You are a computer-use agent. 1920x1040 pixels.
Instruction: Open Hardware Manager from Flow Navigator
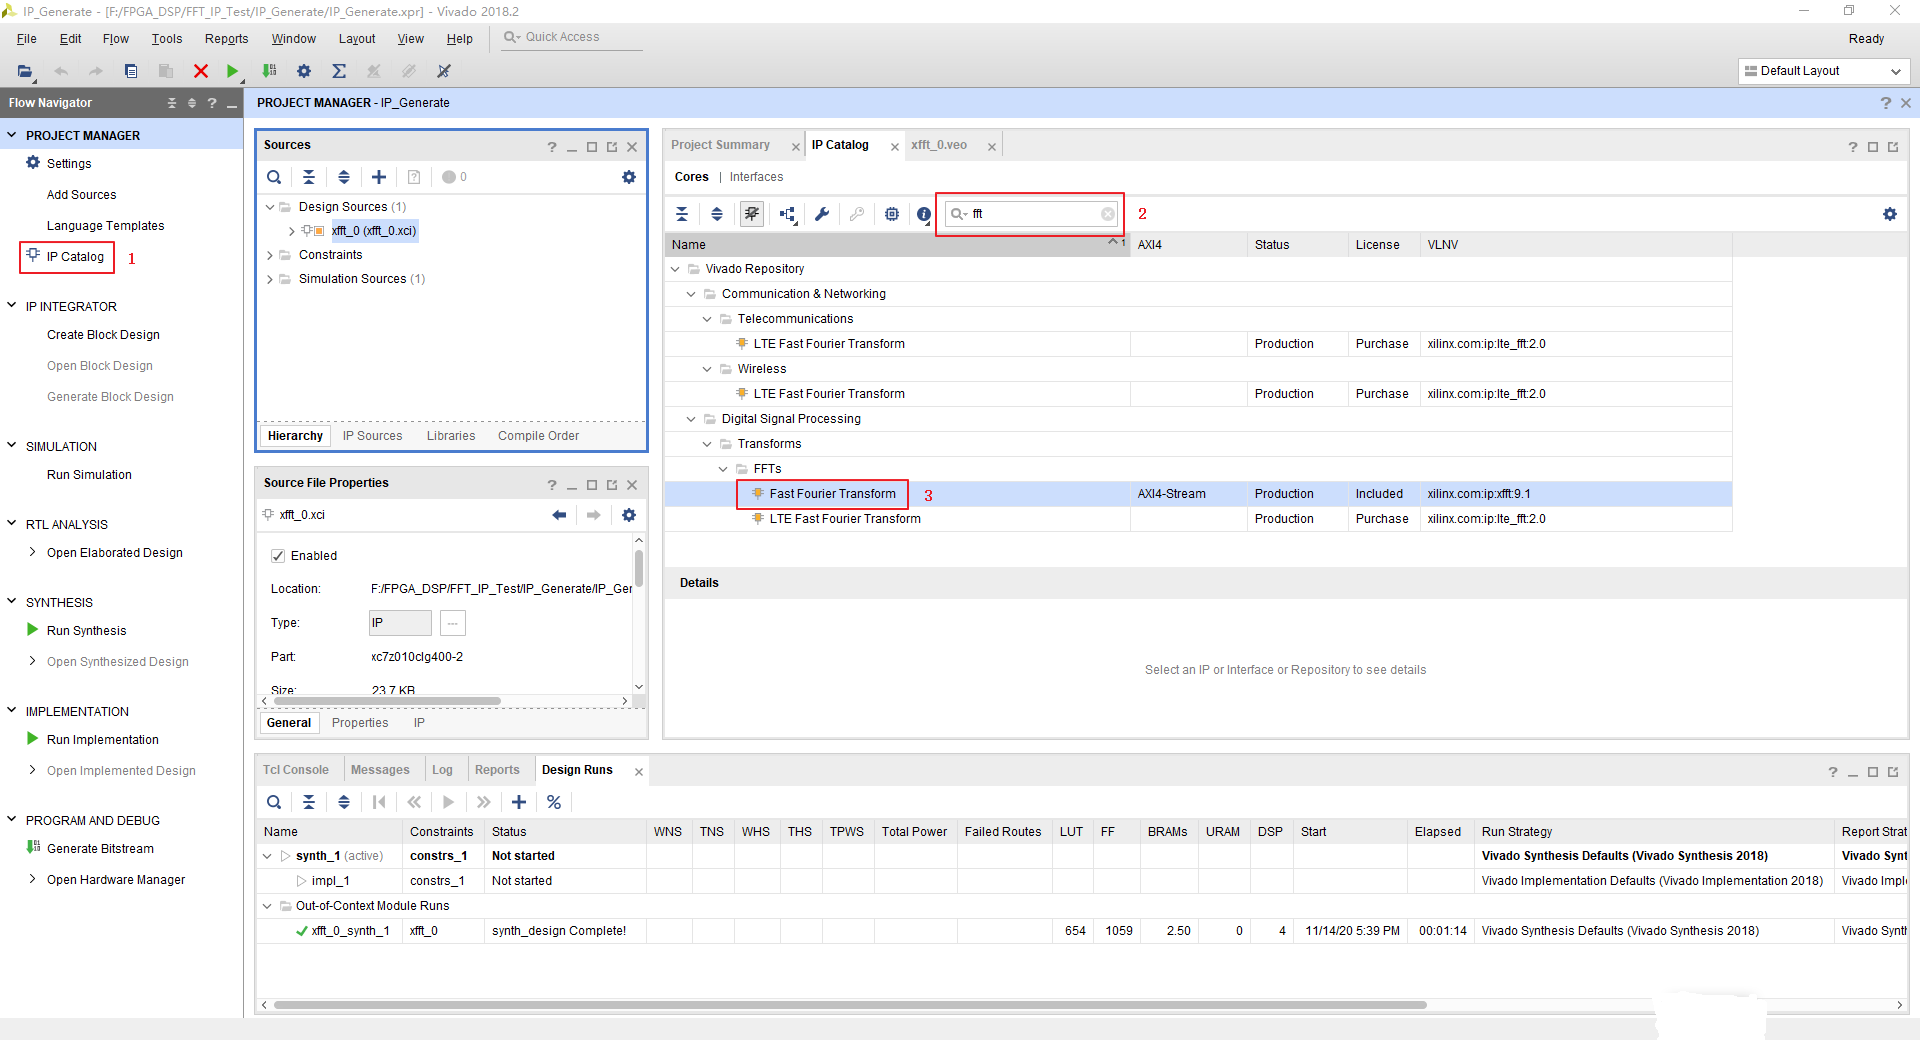(116, 880)
